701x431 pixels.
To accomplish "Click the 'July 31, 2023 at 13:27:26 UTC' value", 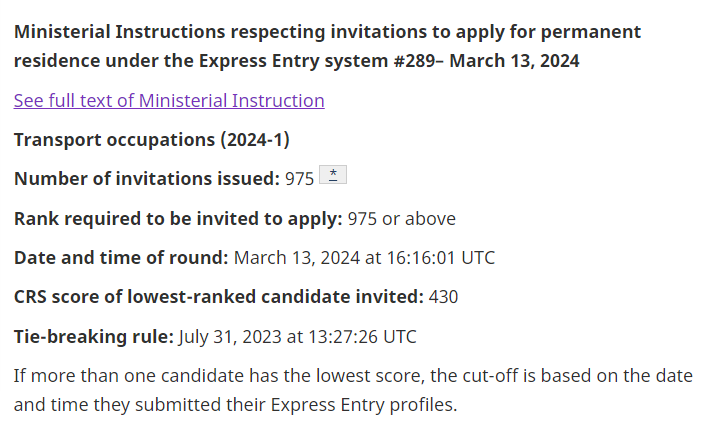I will (297, 337).
